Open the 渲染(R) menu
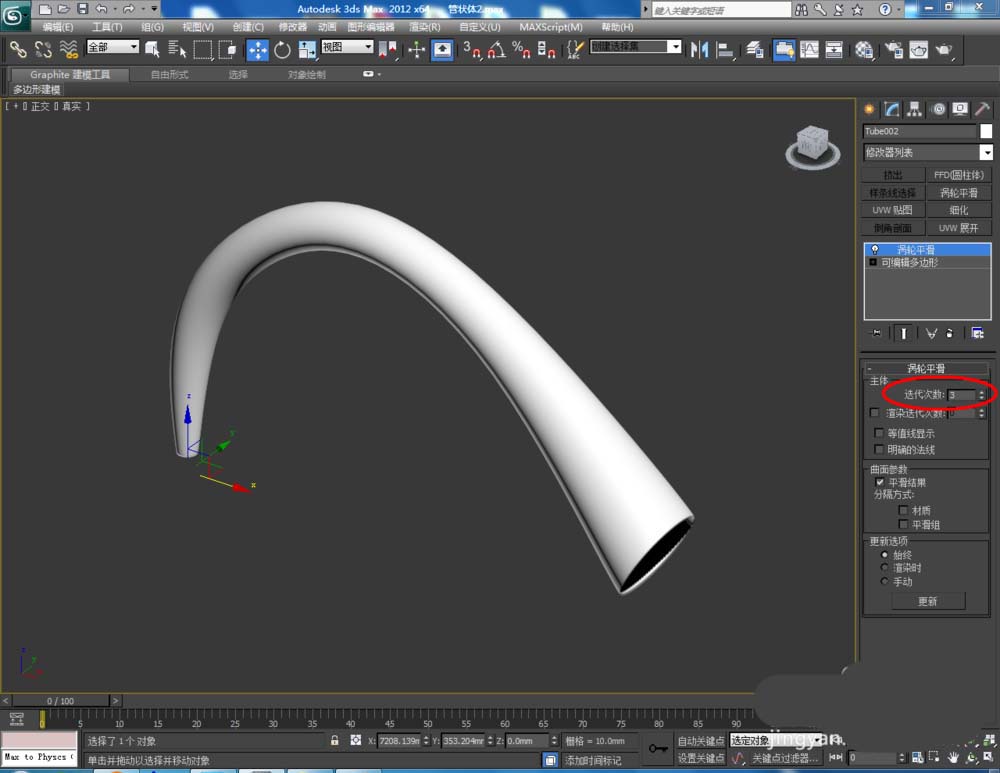Screen dimensions: 1000x773 [x=425, y=27]
